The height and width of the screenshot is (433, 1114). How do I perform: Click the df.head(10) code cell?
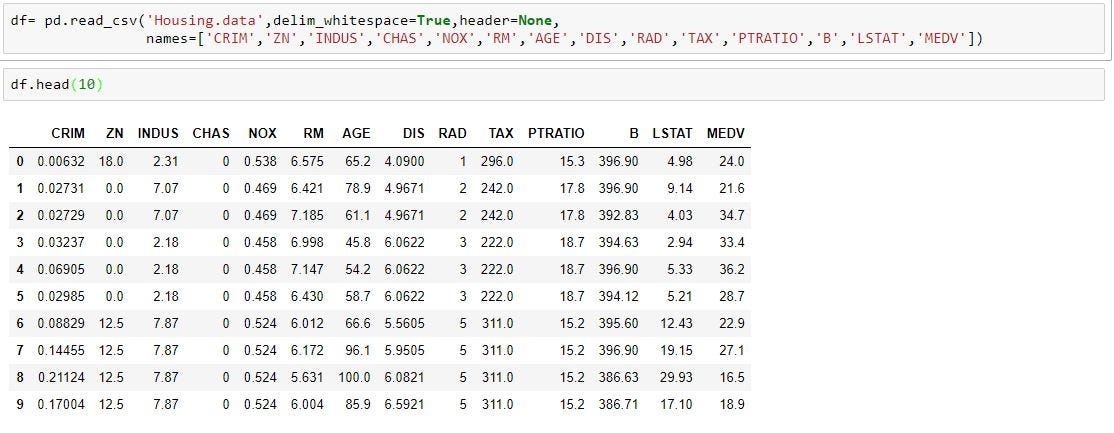click(x=553, y=85)
